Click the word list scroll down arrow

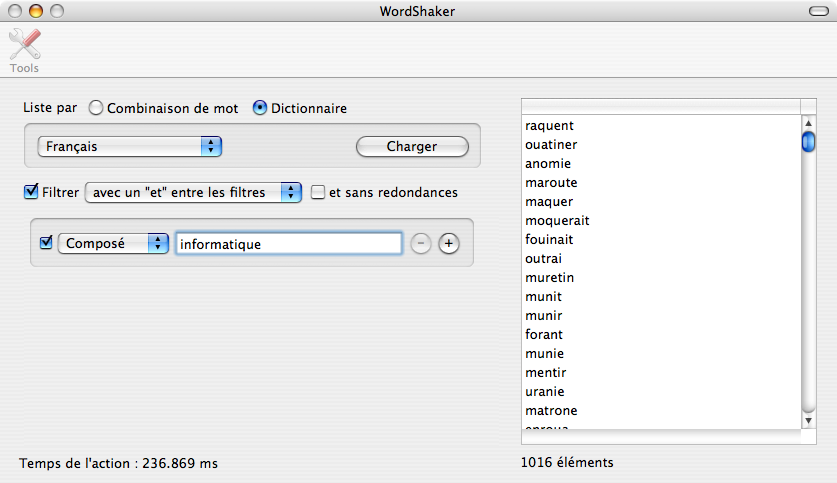pyautogui.click(x=809, y=421)
